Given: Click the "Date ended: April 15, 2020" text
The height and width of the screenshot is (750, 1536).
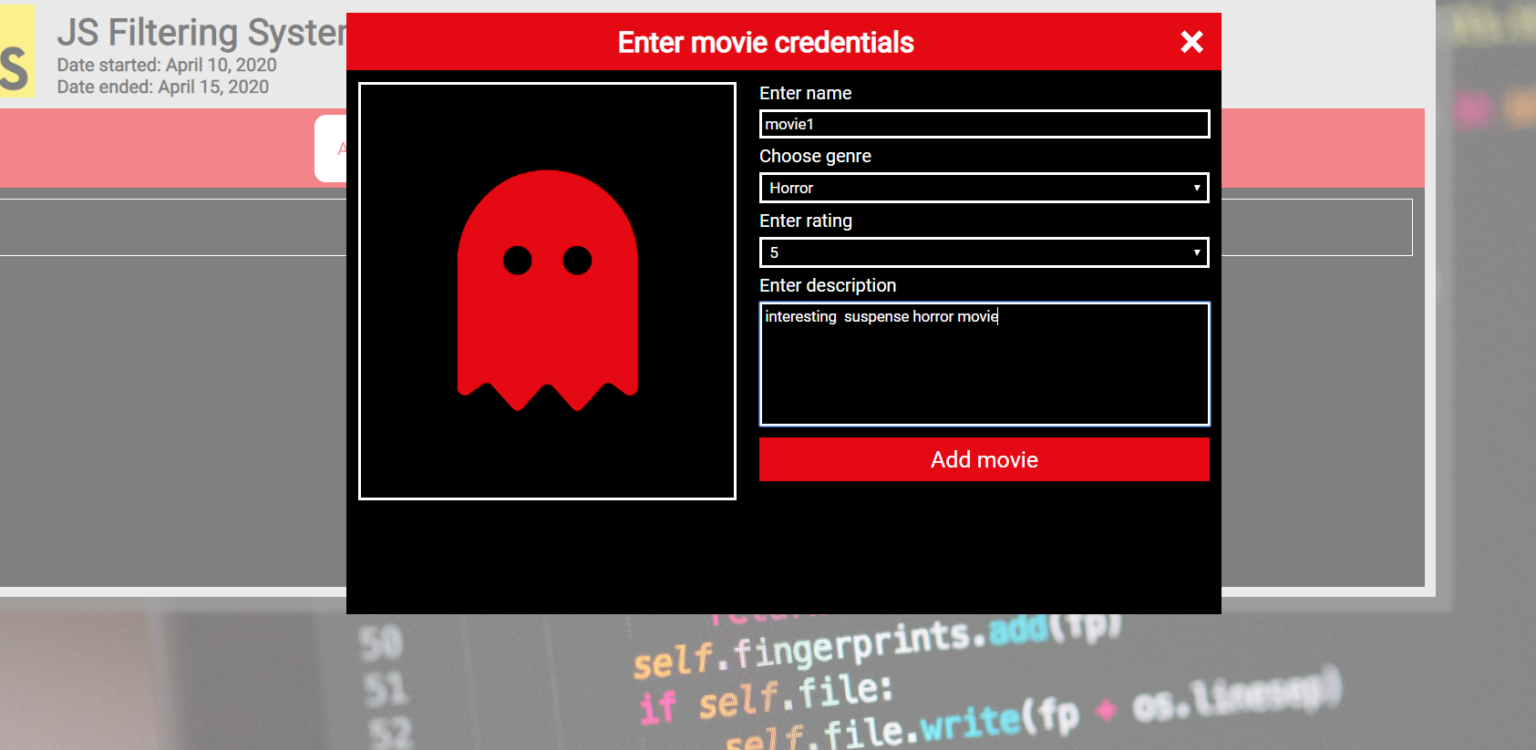Looking at the screenshot, I should click(x=162, y=87).
